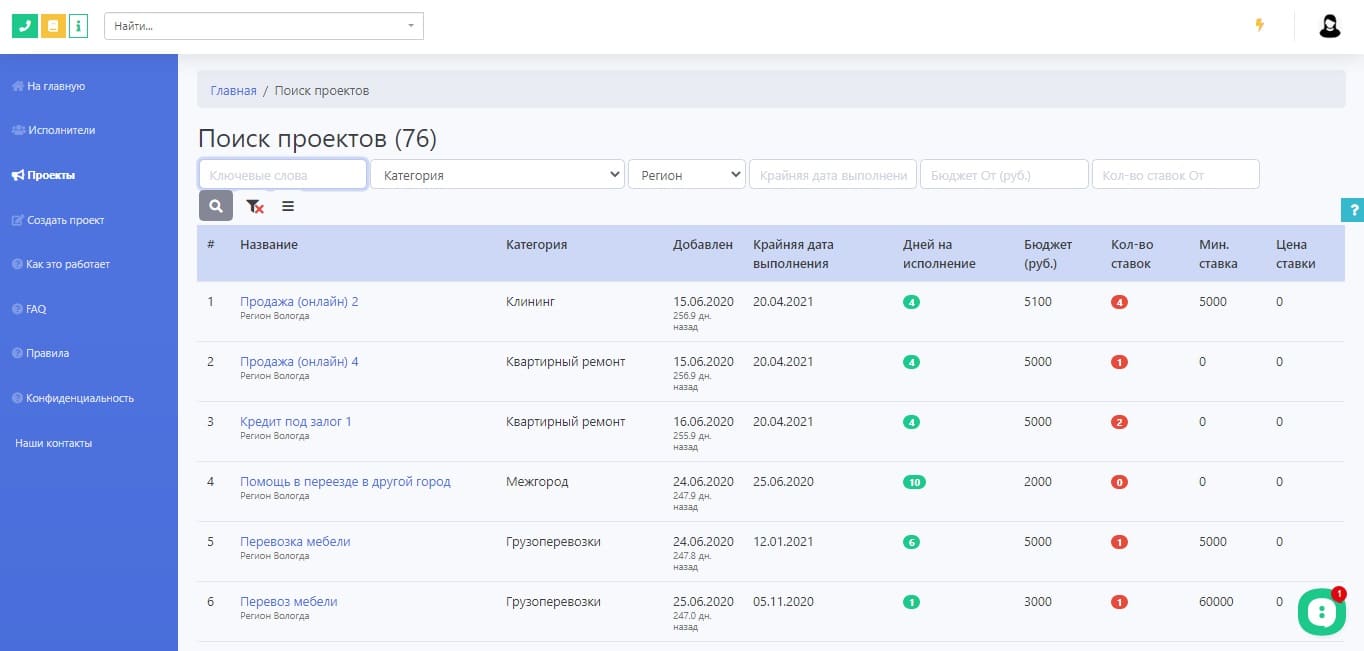Viewport: 1364px width, 651px height.
Task: Open the user avatar profile menu
Action: click(x=1329, y=26)
